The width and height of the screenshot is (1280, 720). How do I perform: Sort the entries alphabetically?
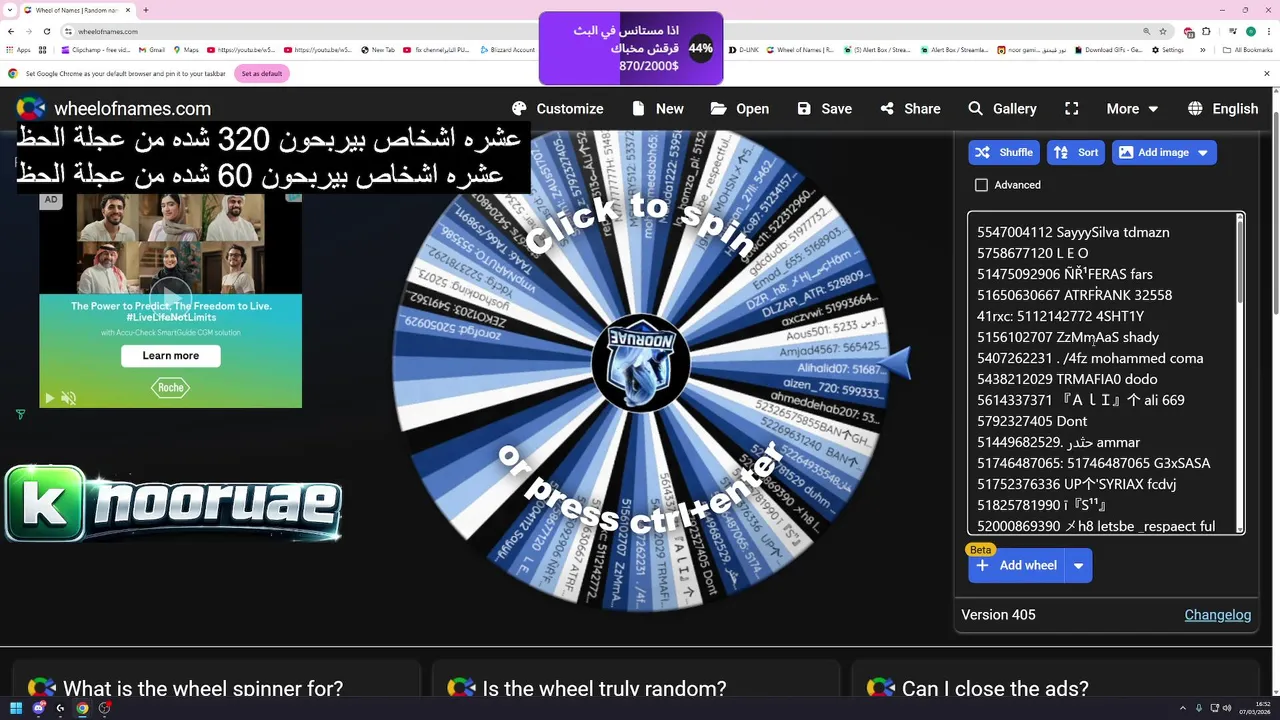pos(1076,153)
